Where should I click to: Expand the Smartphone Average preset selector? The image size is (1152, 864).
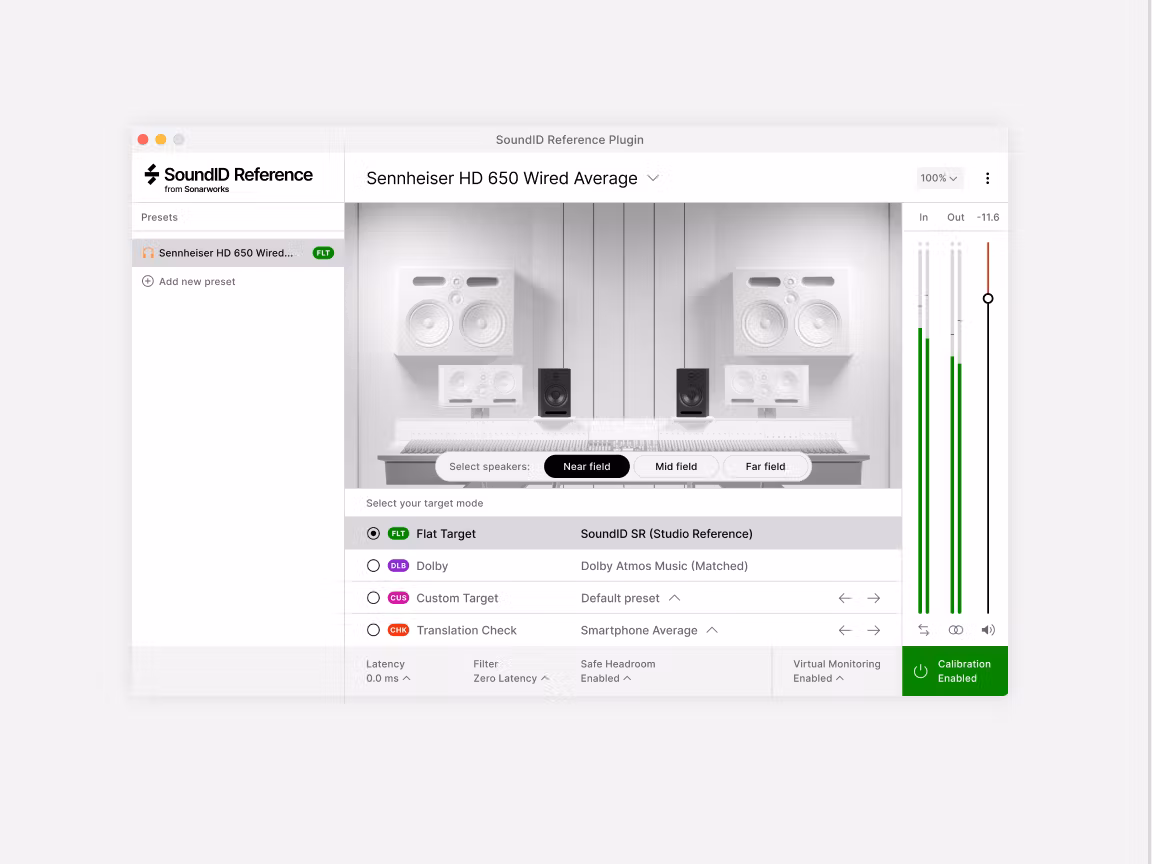[650, 630]
